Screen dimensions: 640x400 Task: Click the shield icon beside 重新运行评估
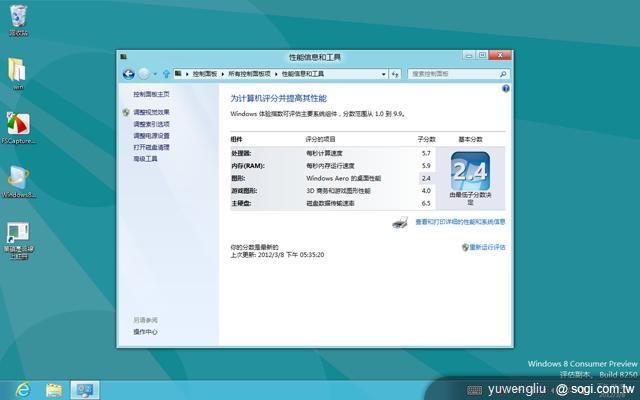[465, 247]
